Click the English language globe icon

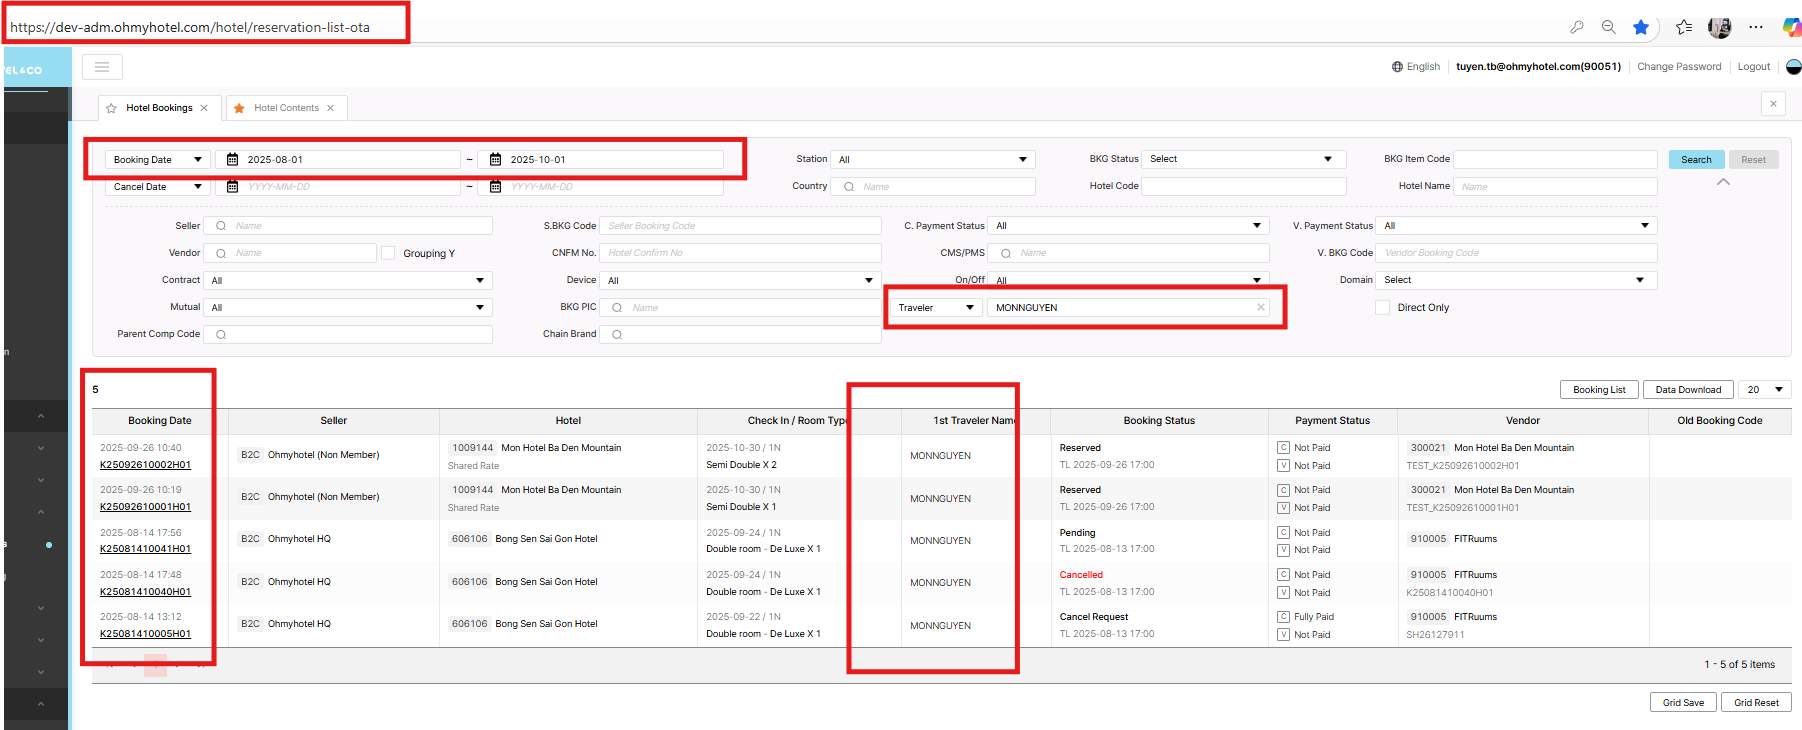click(1397, 67)
